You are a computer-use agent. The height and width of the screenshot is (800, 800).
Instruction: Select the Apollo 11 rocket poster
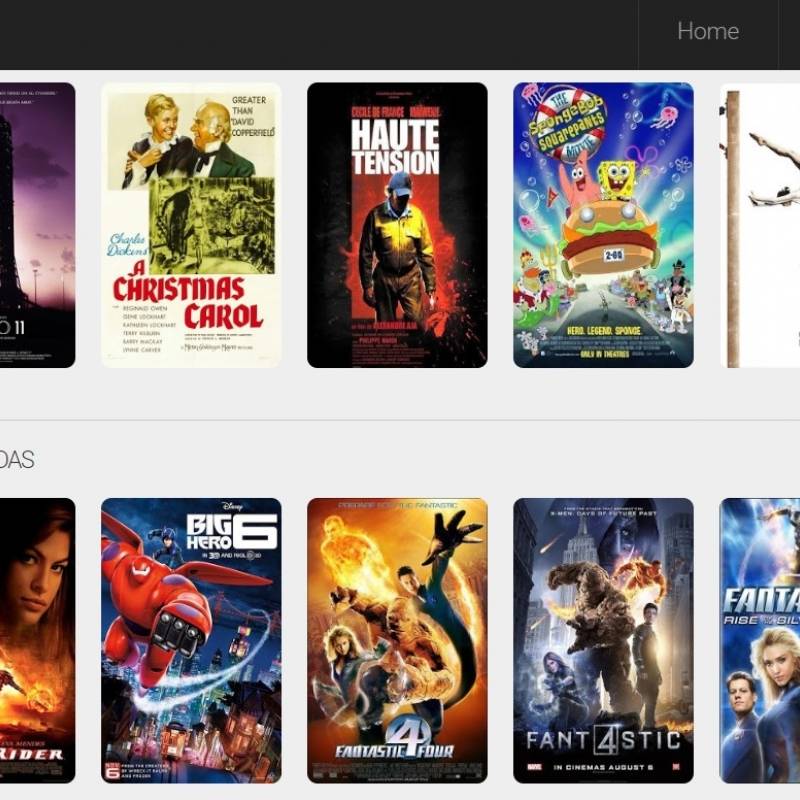pos(37,225)
